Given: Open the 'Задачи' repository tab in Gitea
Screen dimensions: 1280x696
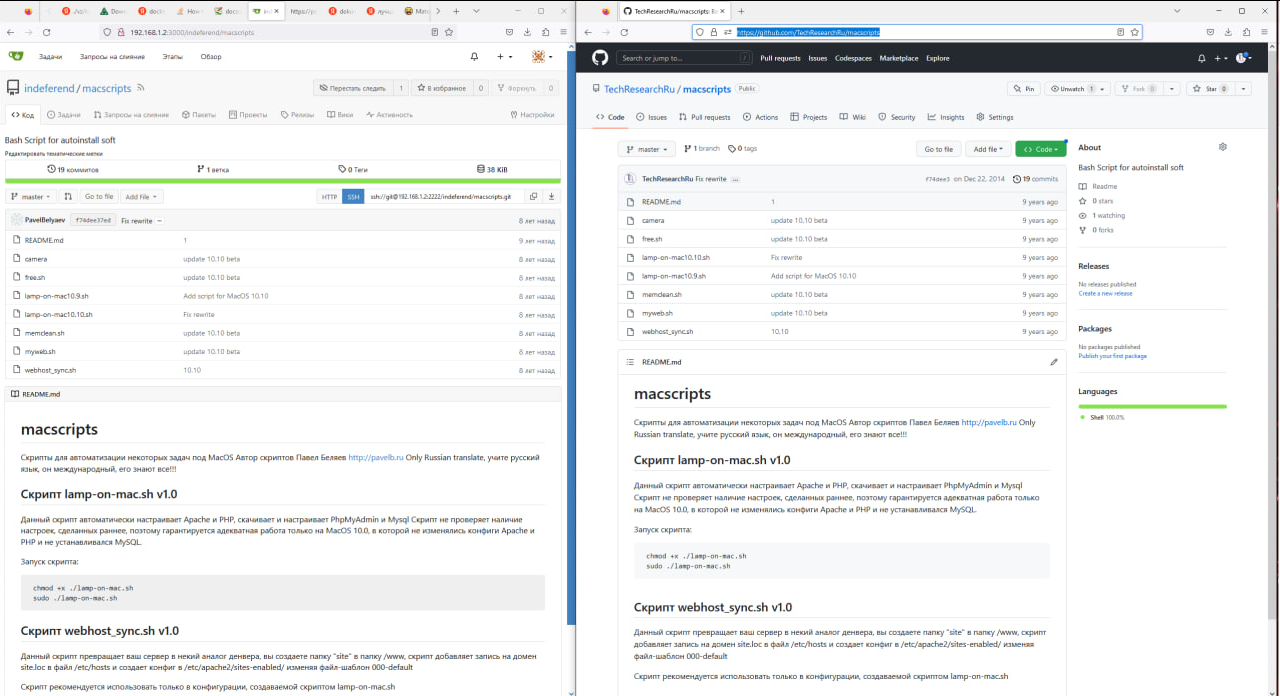Looking at the screenshot, I should click(63, 115).
